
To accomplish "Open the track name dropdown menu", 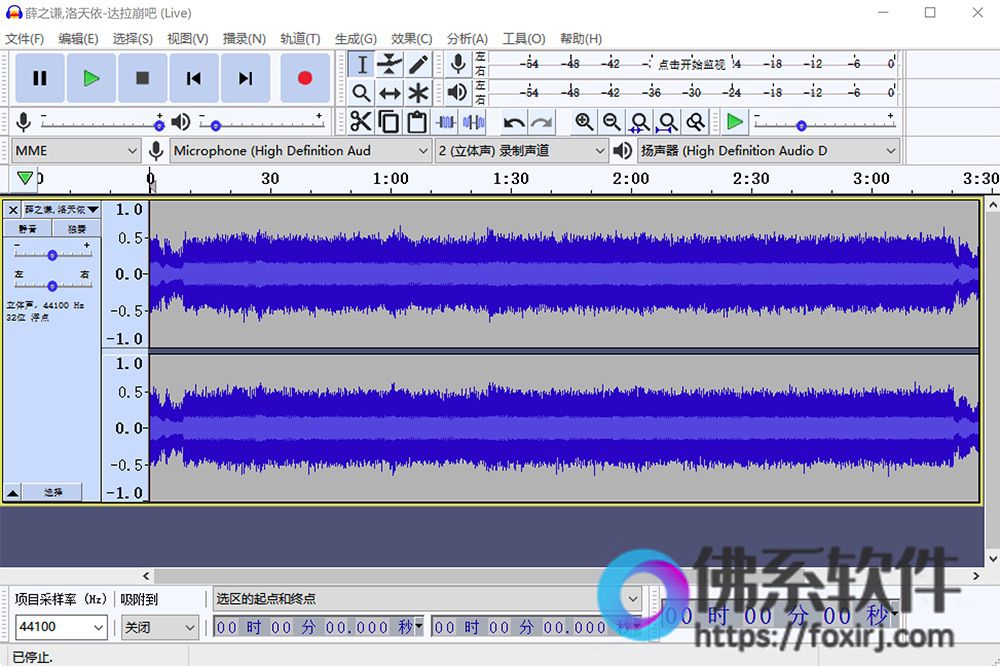I will pos(62,209).
